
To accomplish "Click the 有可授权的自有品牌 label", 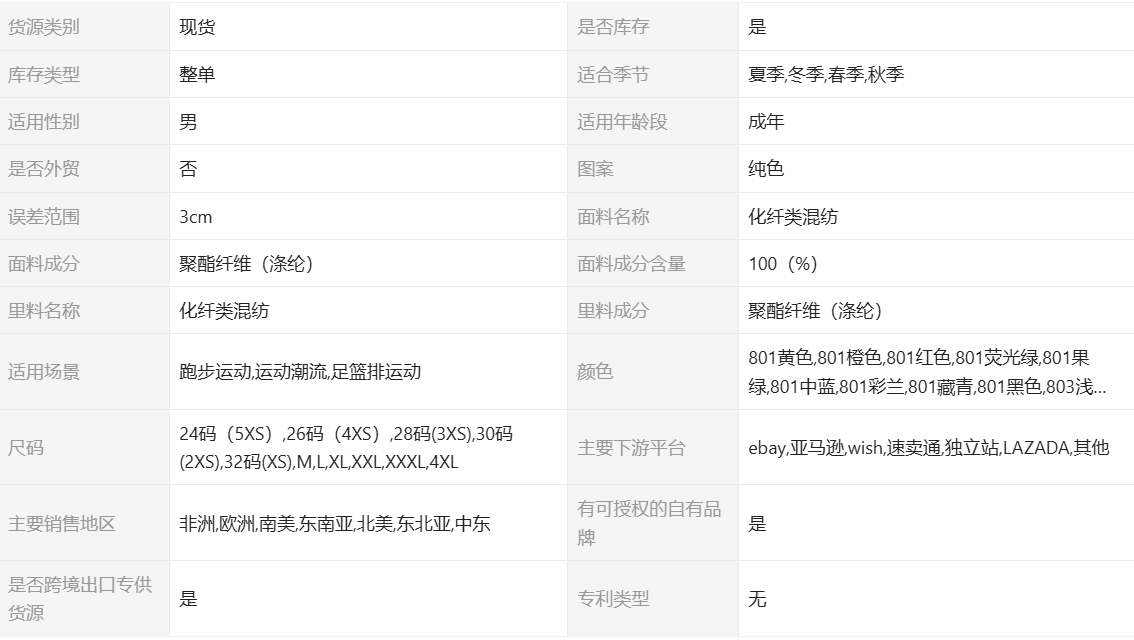I will click(x=649, y=523).
